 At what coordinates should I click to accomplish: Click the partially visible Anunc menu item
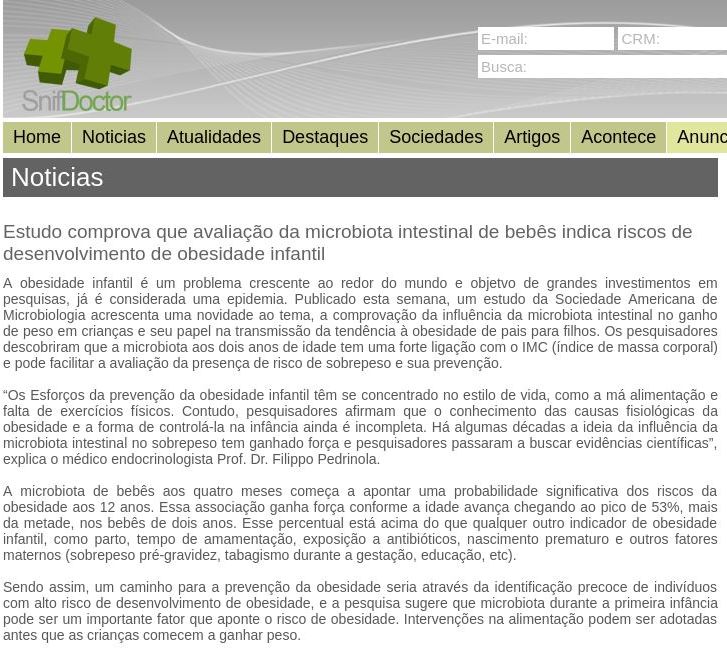(x=700, y=137)
